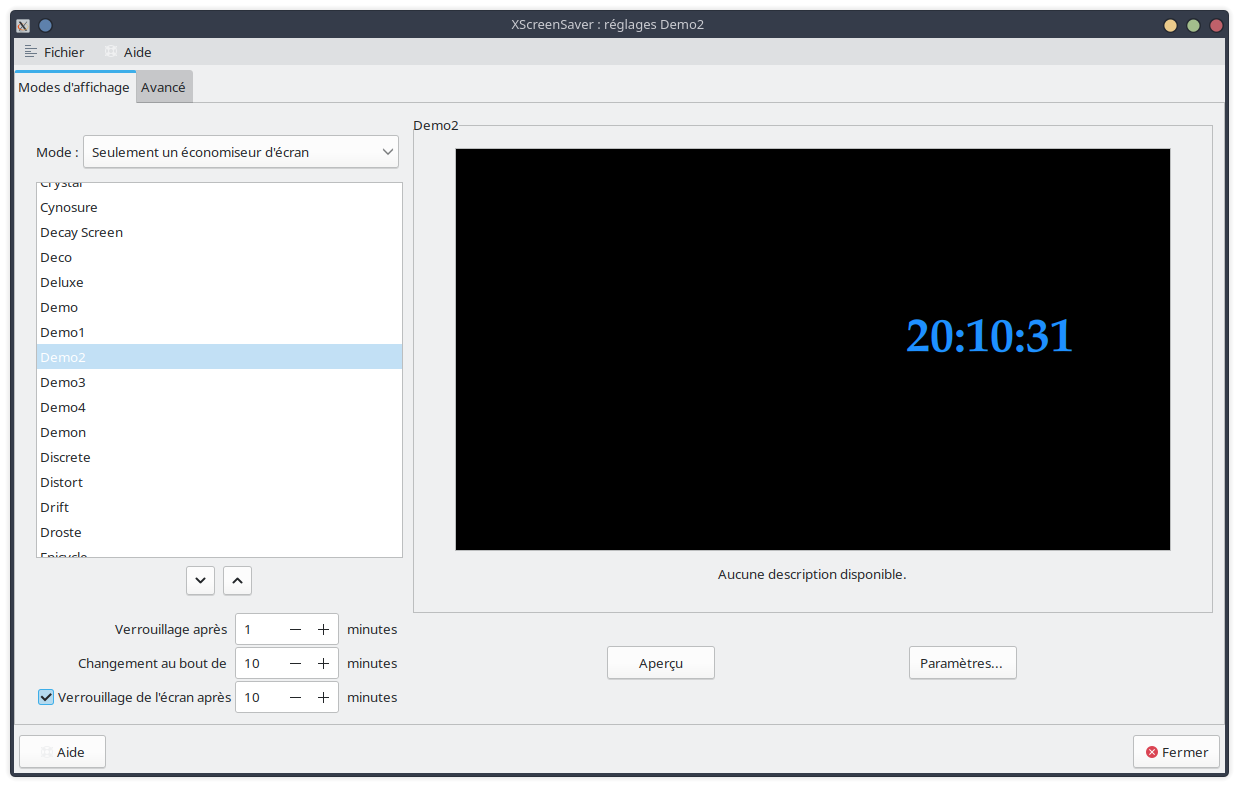Open the Paramètres dialog
Screen dimensions: 1239x787
[x=962, y=662]
